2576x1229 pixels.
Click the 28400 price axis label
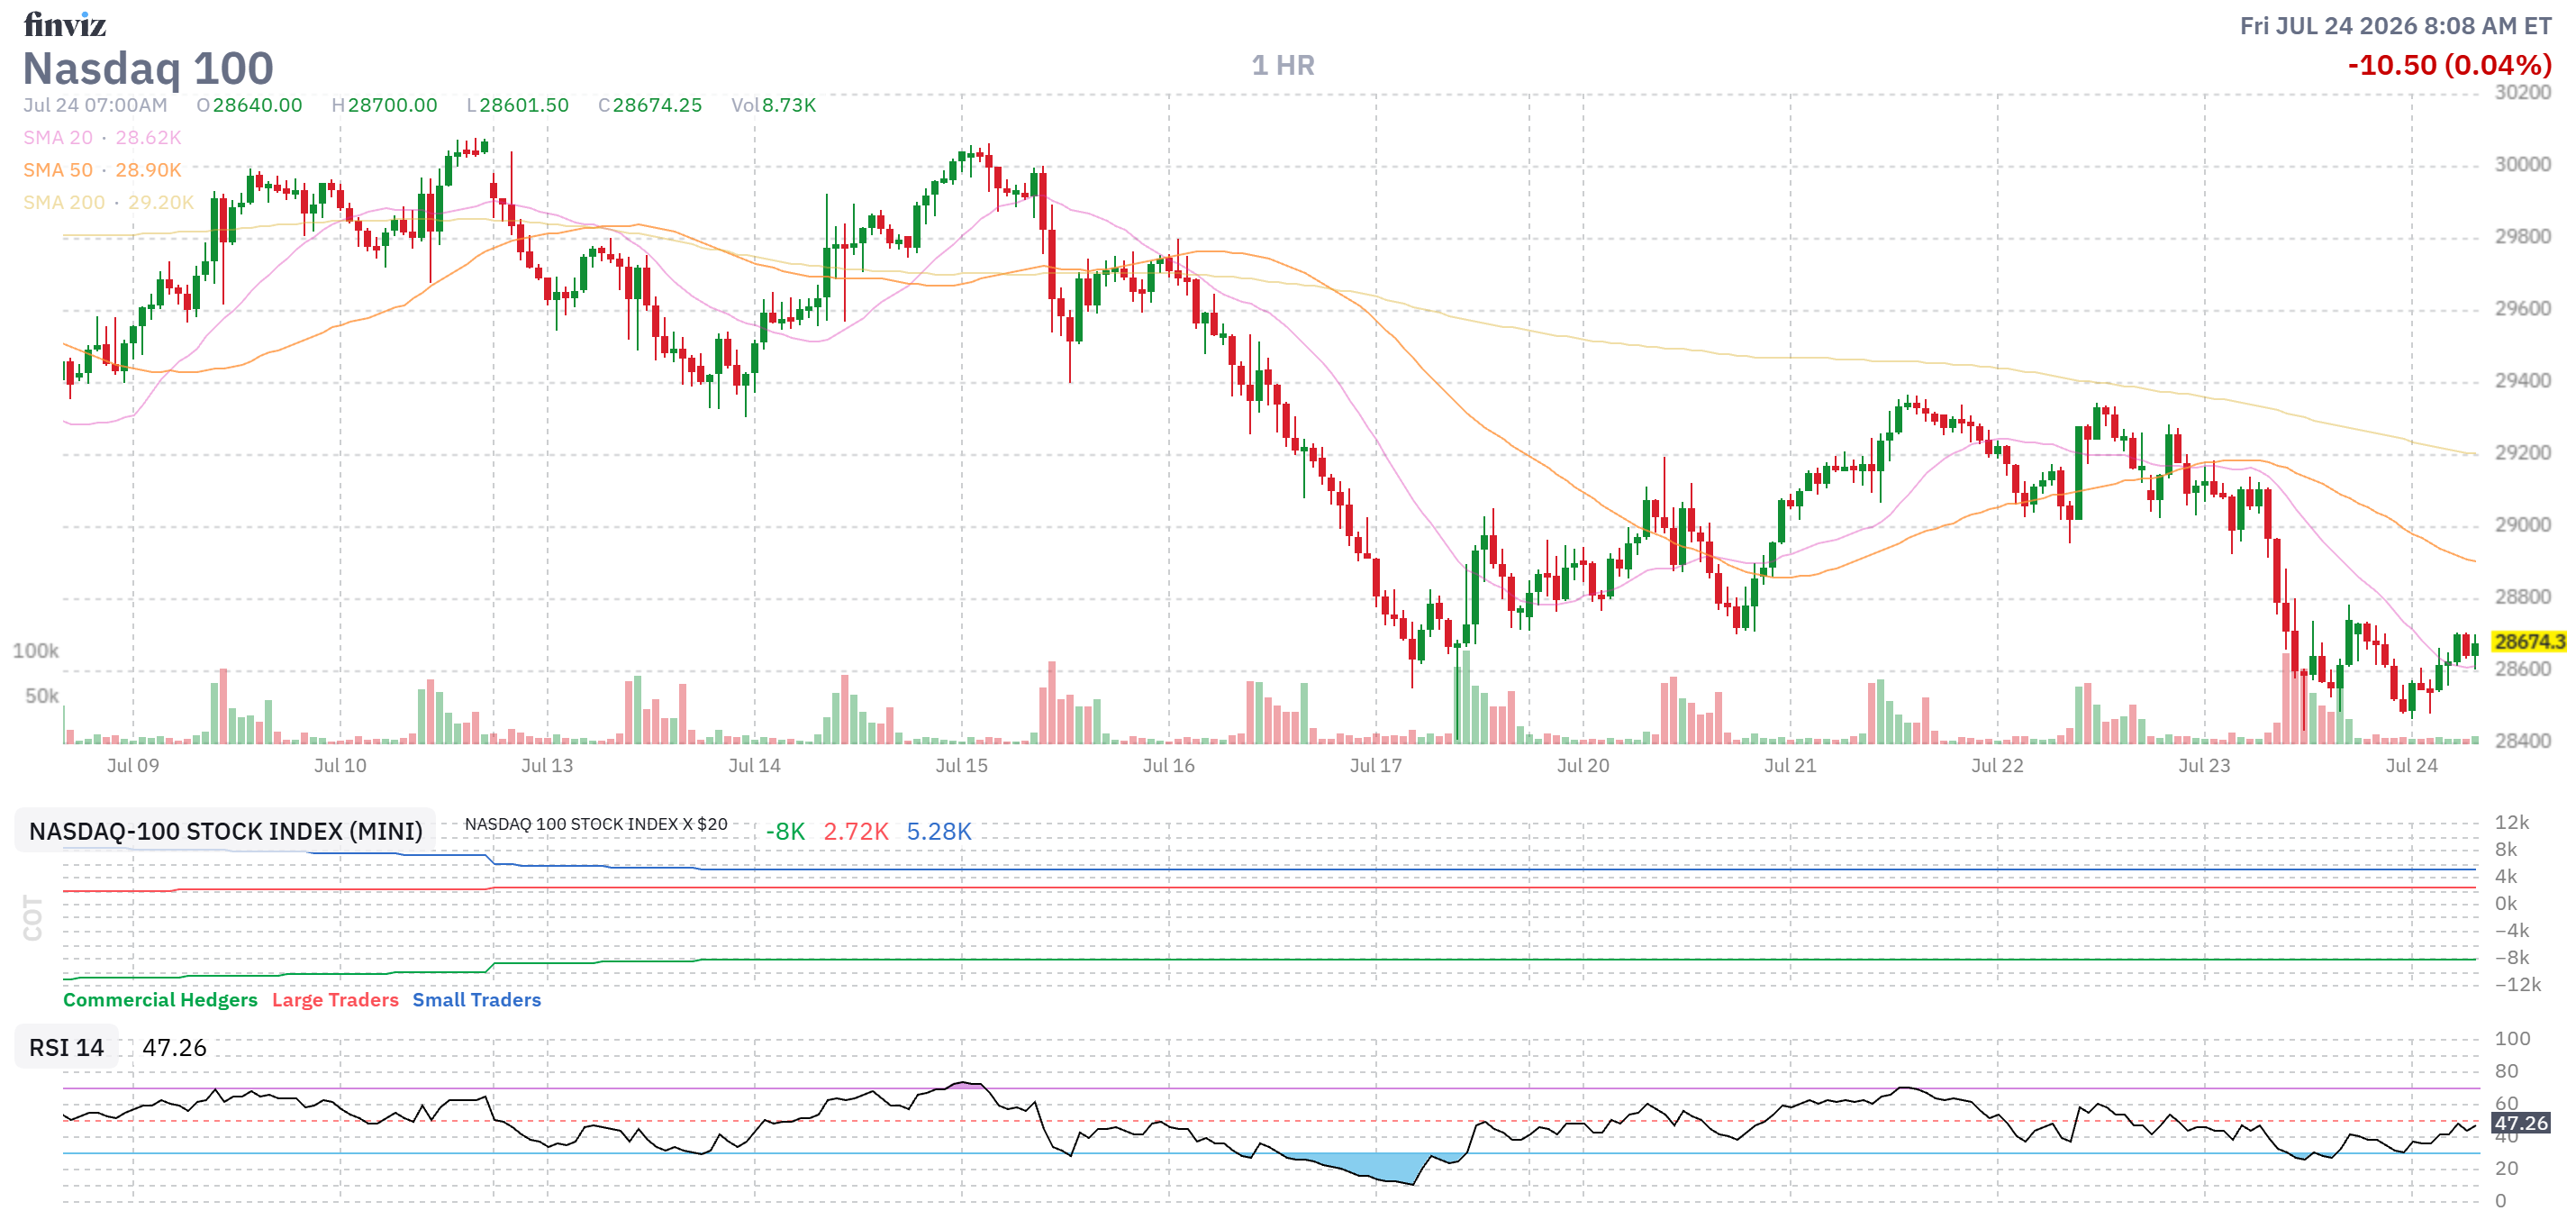2523,740
